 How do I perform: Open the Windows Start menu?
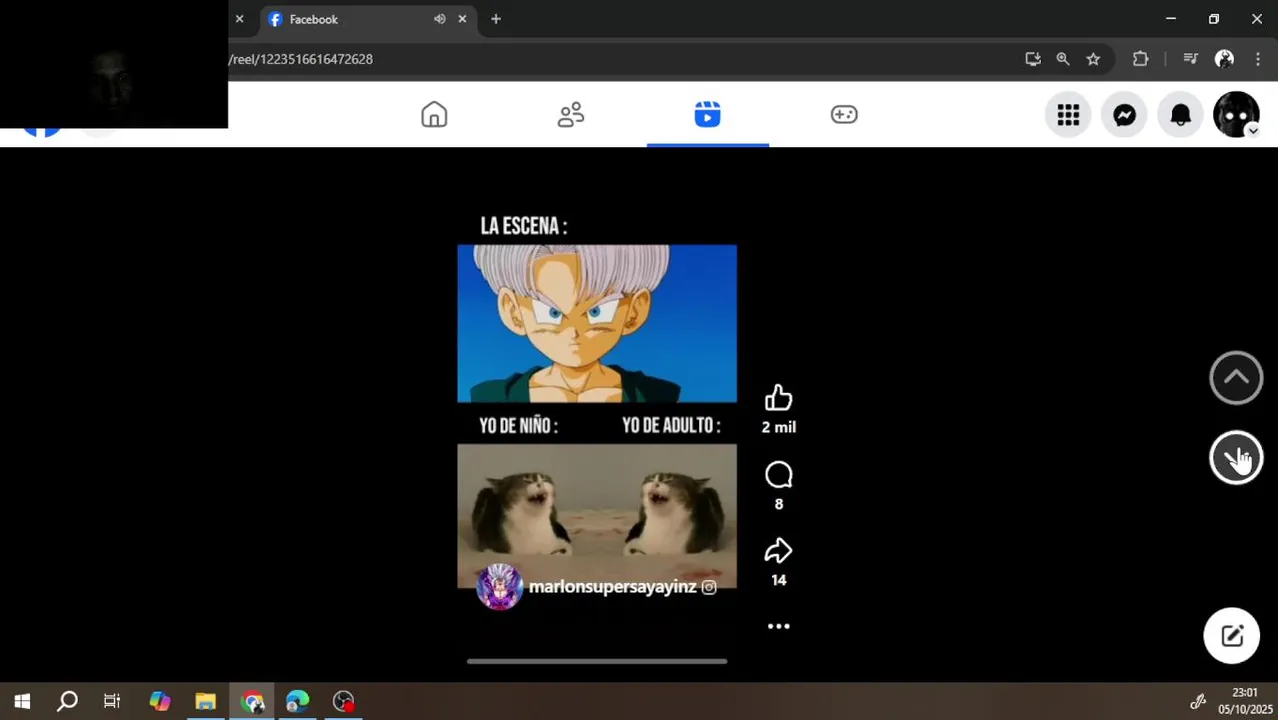[22, 701]
